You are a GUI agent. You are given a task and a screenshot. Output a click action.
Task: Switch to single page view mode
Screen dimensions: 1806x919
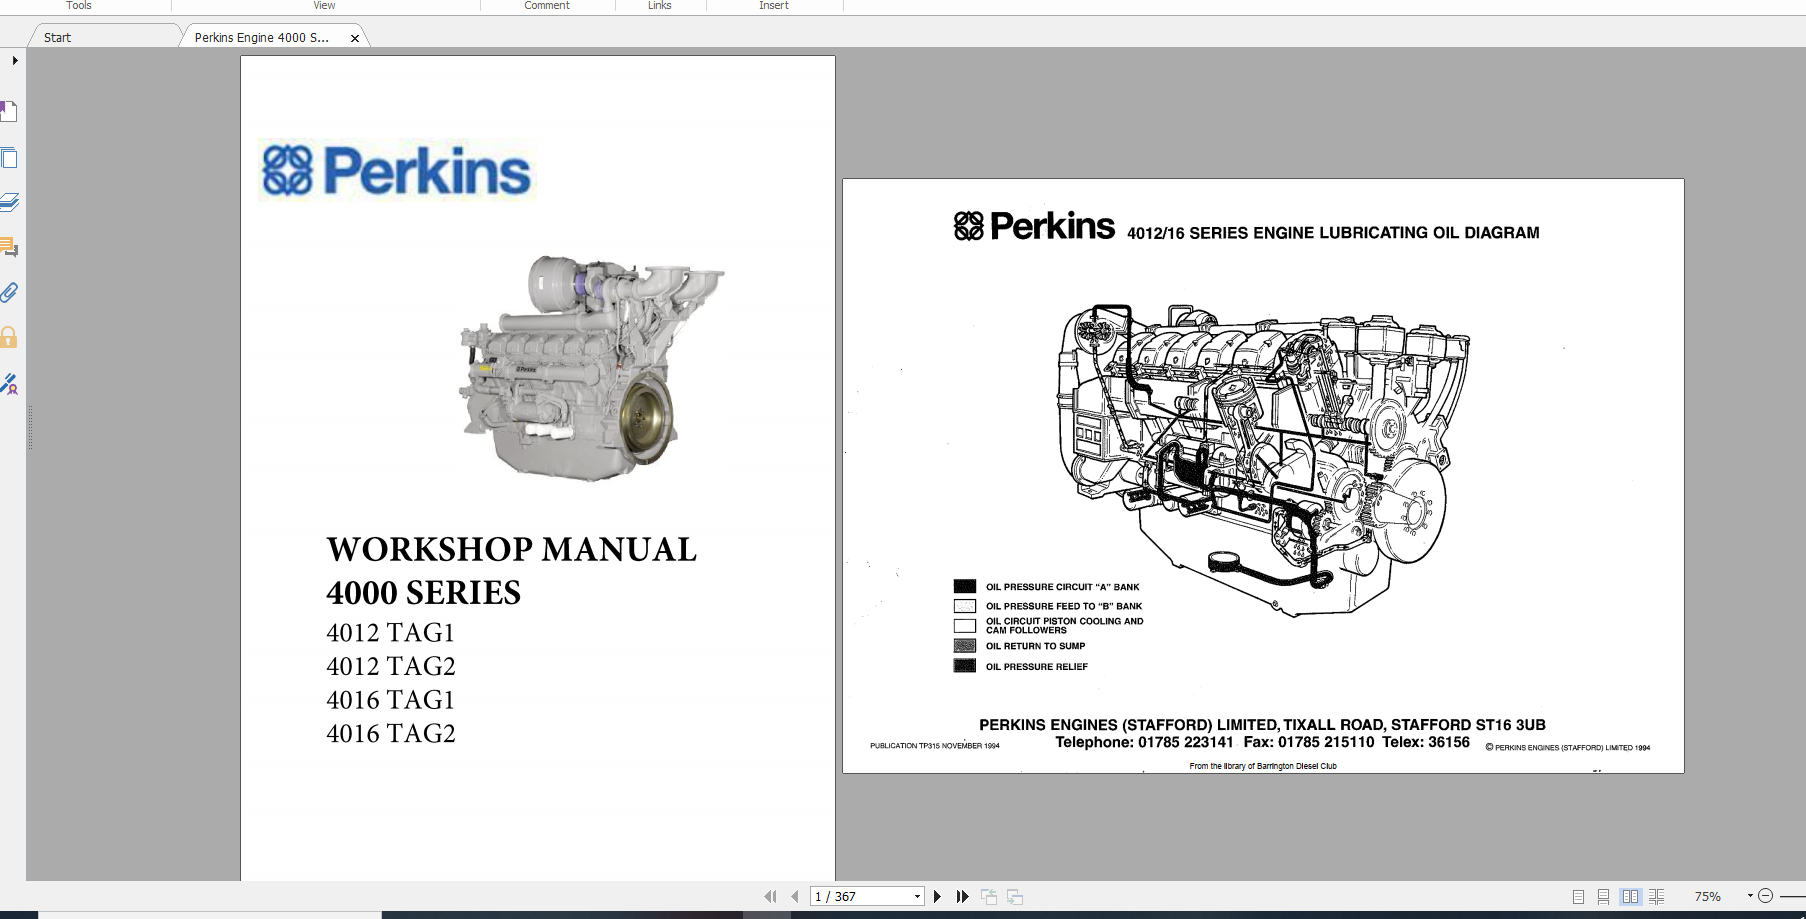point(1580,897)
